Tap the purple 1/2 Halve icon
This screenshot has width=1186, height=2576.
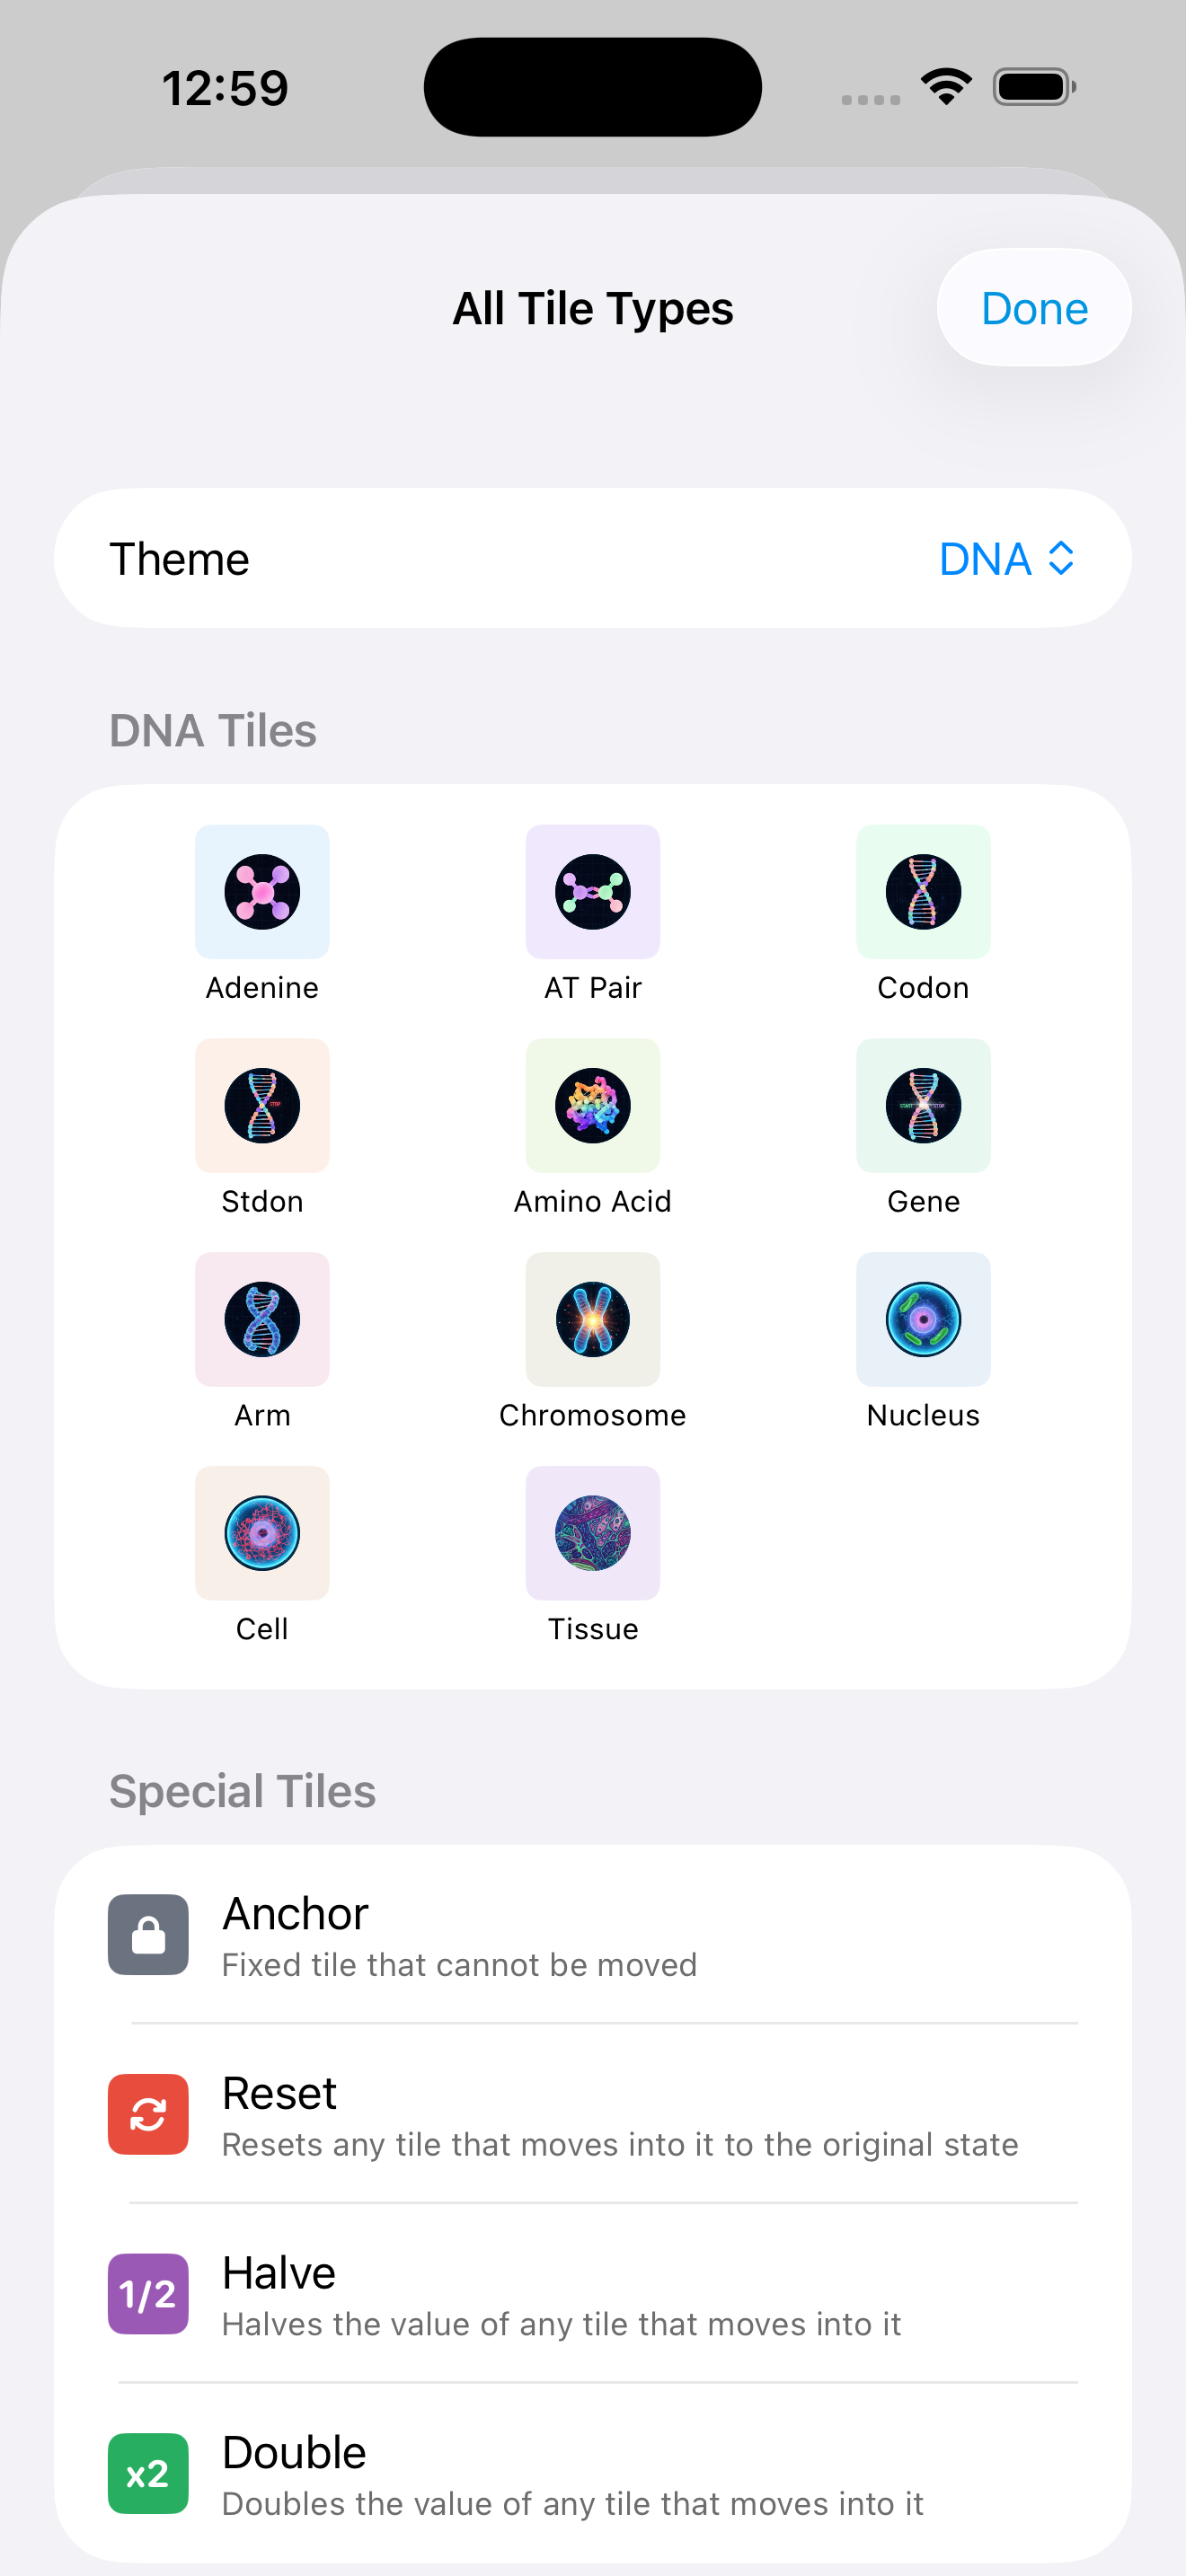[x=148, y=2293]
